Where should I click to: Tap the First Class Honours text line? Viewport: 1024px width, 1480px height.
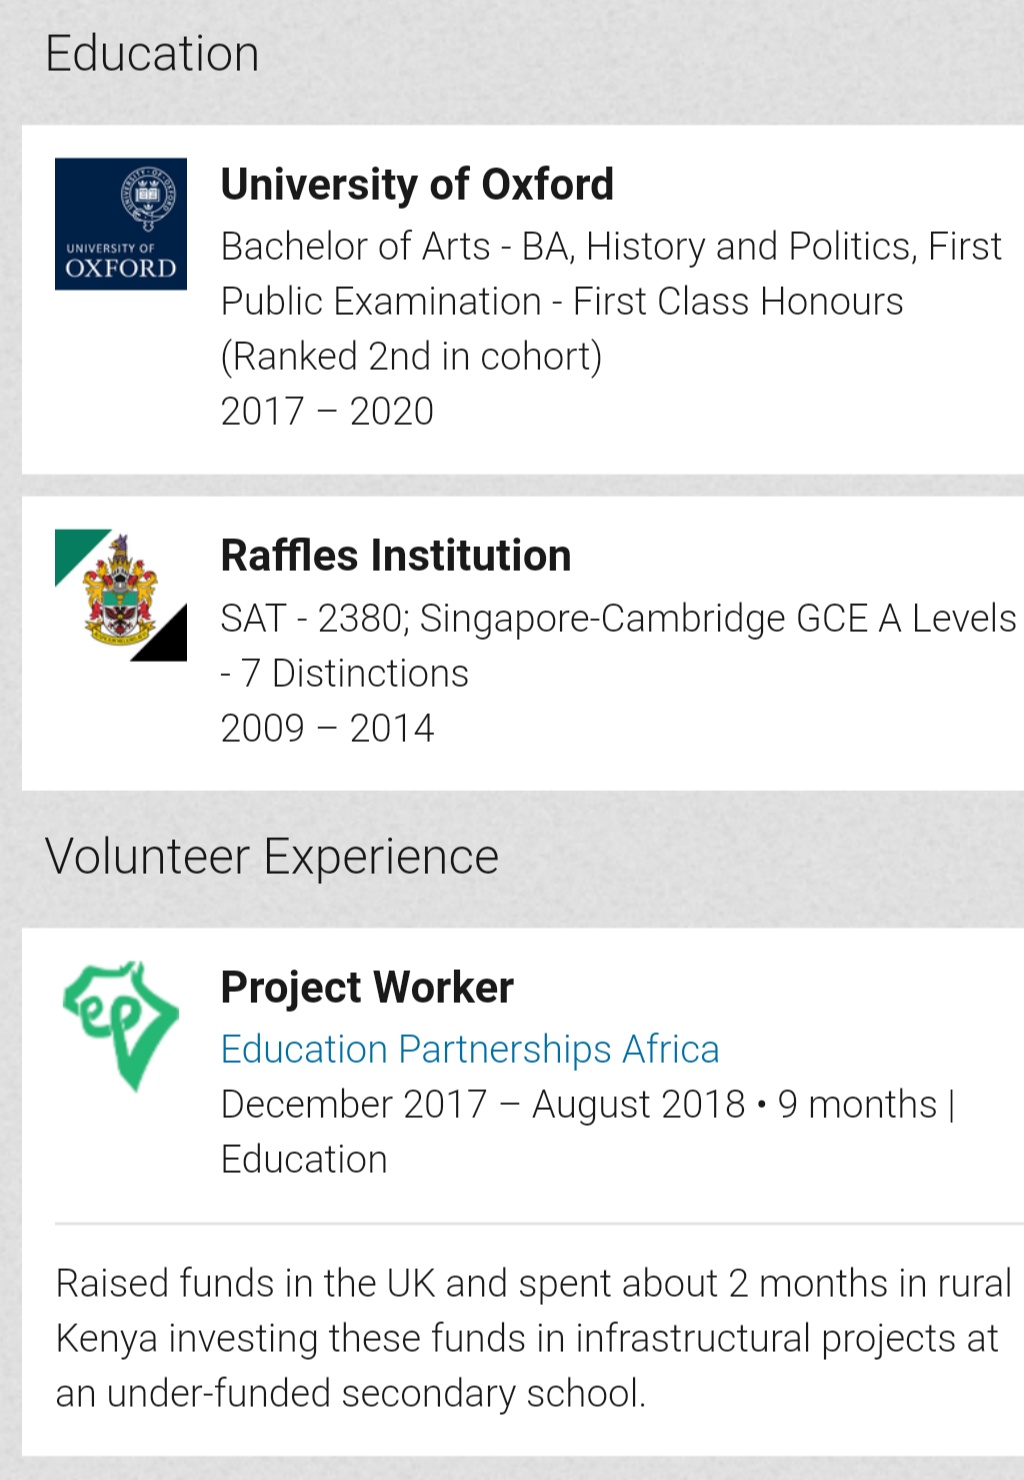562,301
